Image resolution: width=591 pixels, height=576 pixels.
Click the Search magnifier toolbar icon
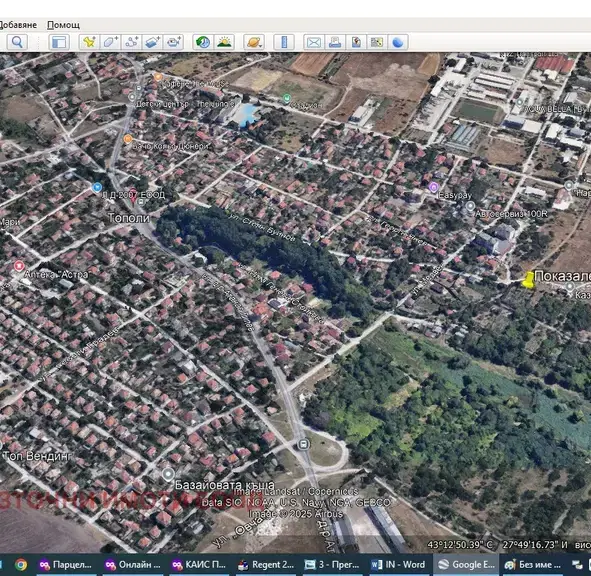point(17,42)
